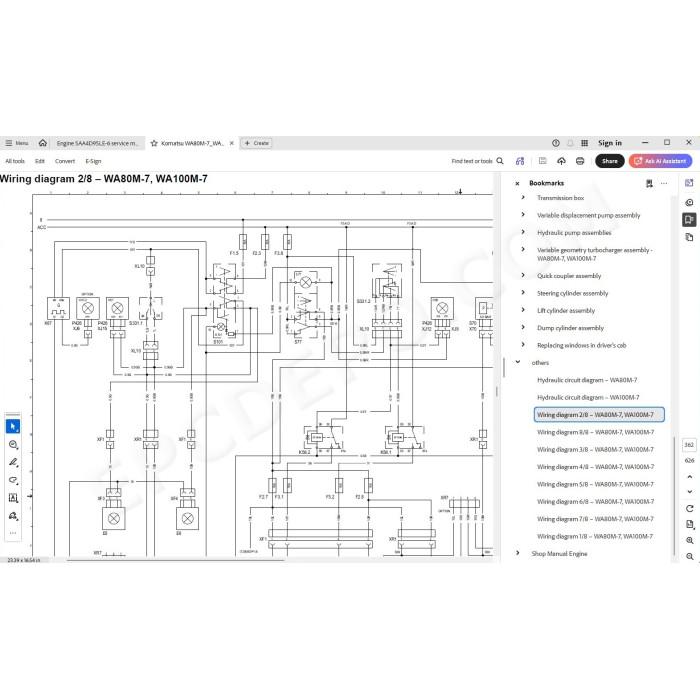Close the Komatsu WA80M-7 tab
700x700 pixels.
[232, 143]
